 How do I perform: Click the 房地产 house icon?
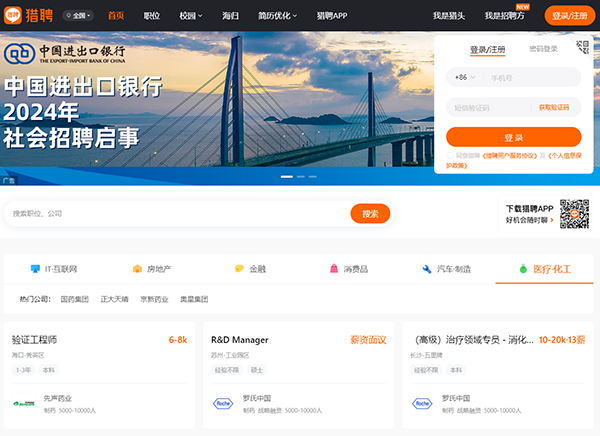click(x=137, y=269)
